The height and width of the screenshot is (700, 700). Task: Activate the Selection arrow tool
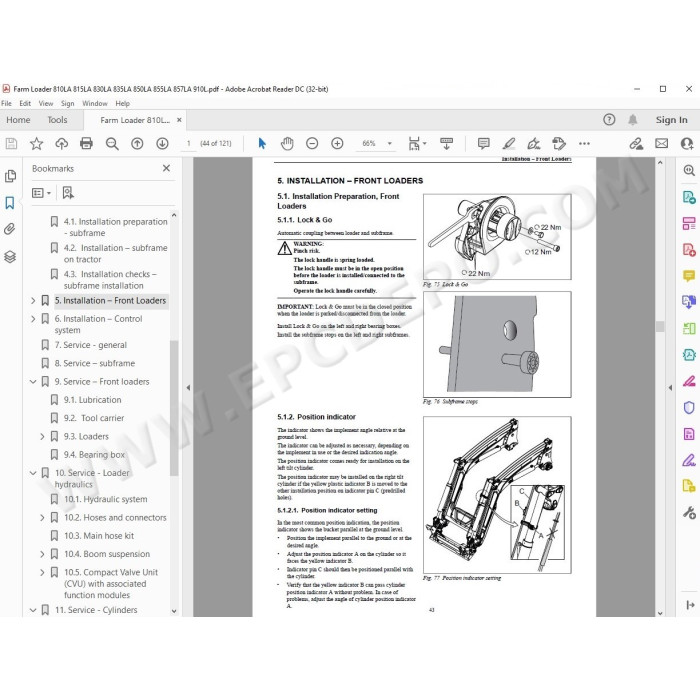(x=262, y=143)
